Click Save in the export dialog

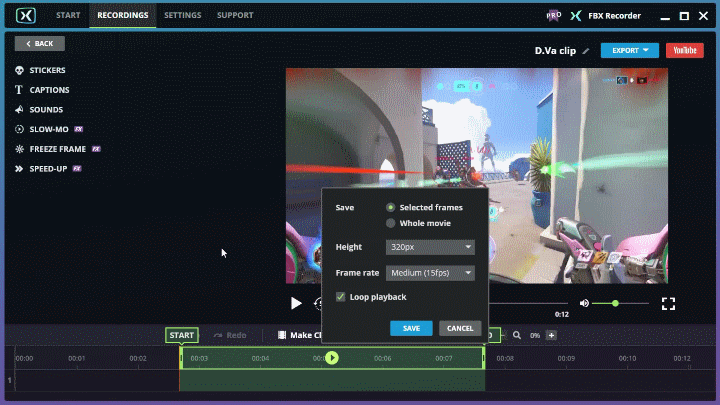[x=411, y=328]
